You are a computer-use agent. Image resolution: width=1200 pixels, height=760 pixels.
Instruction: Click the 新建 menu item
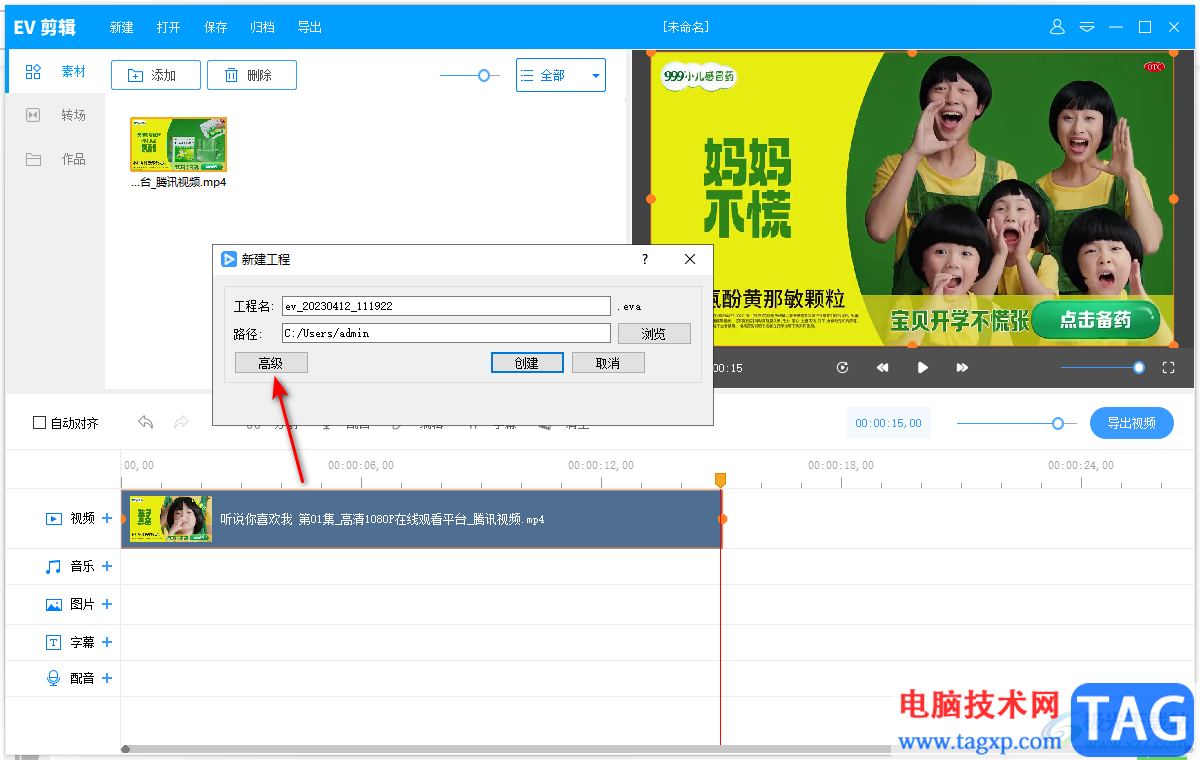click(x=122, y=28)
